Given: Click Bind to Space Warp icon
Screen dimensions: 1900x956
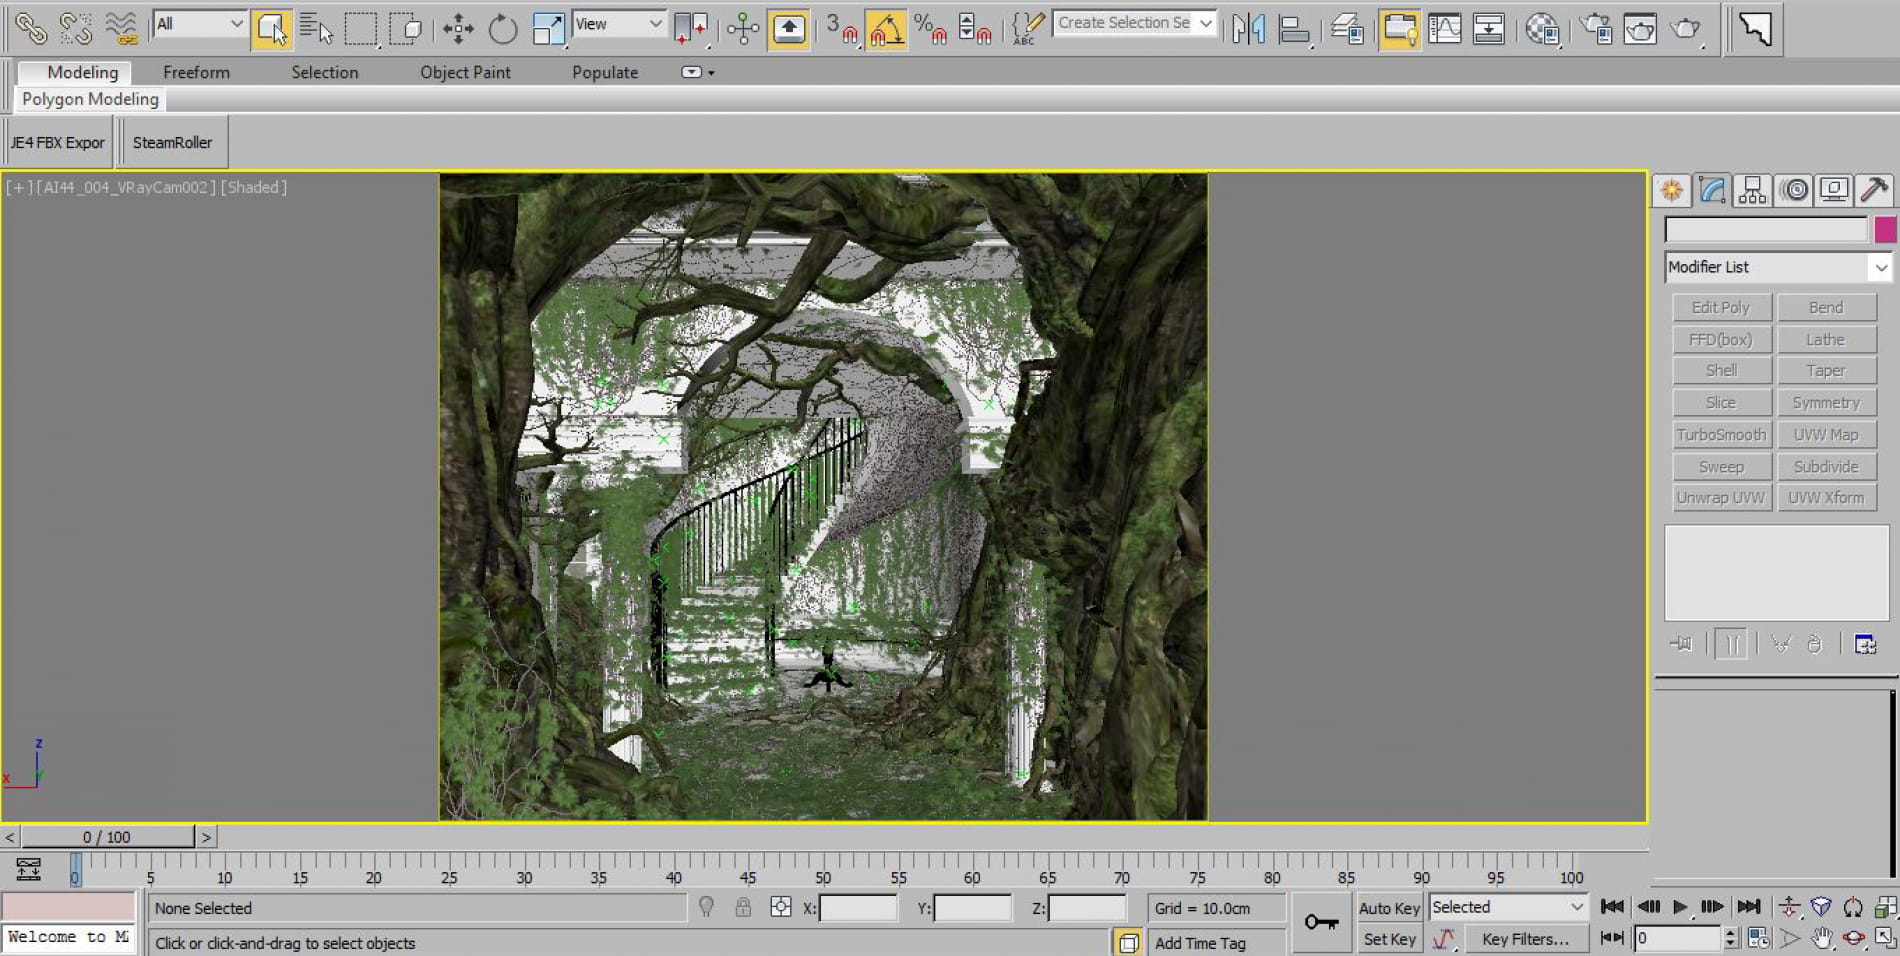Looking at the screenshot, I should click(x=122, y=28).
